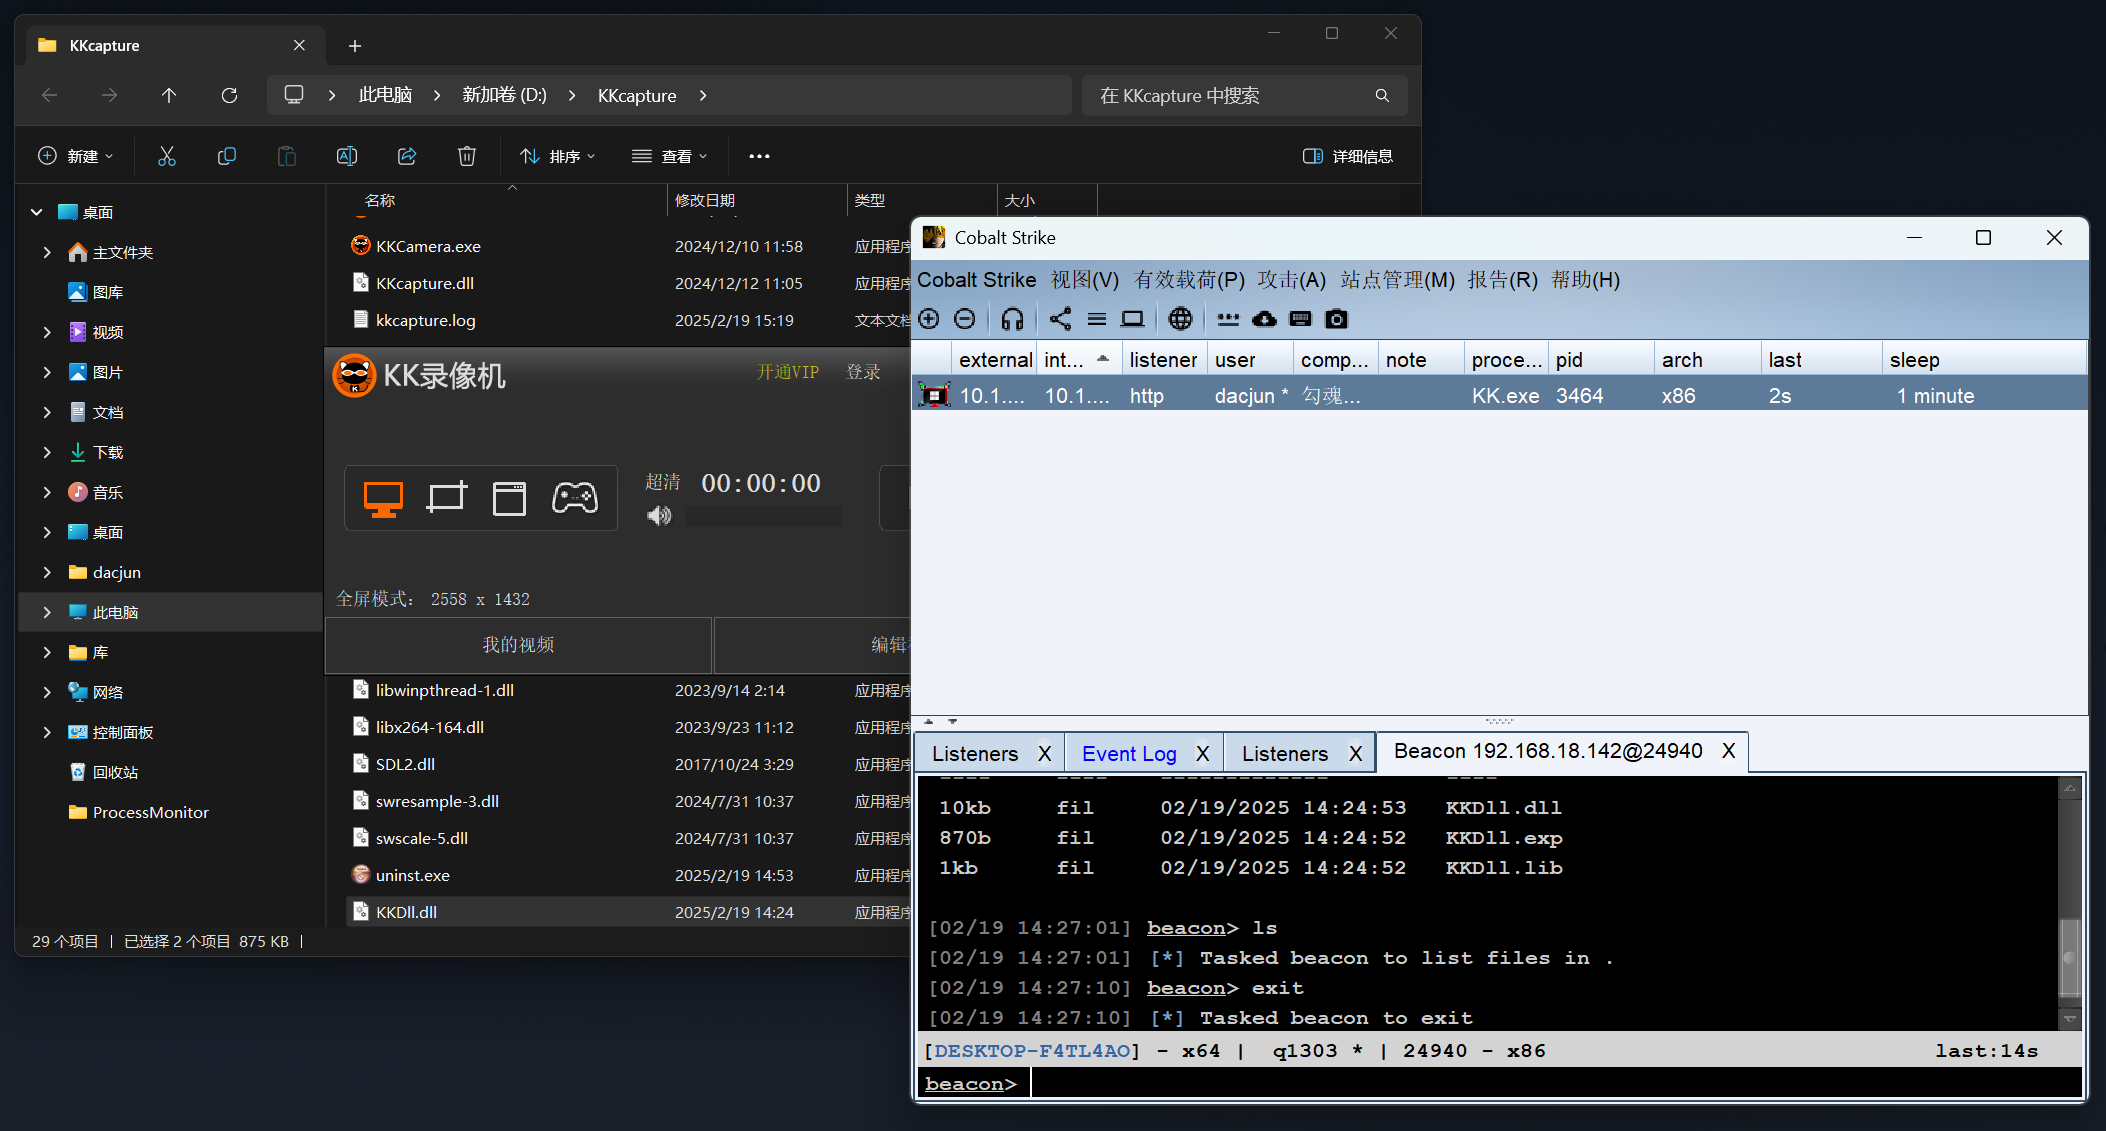Show targets with the monitor icon
The image size is (2106, 1131).
pos(1132,319)
